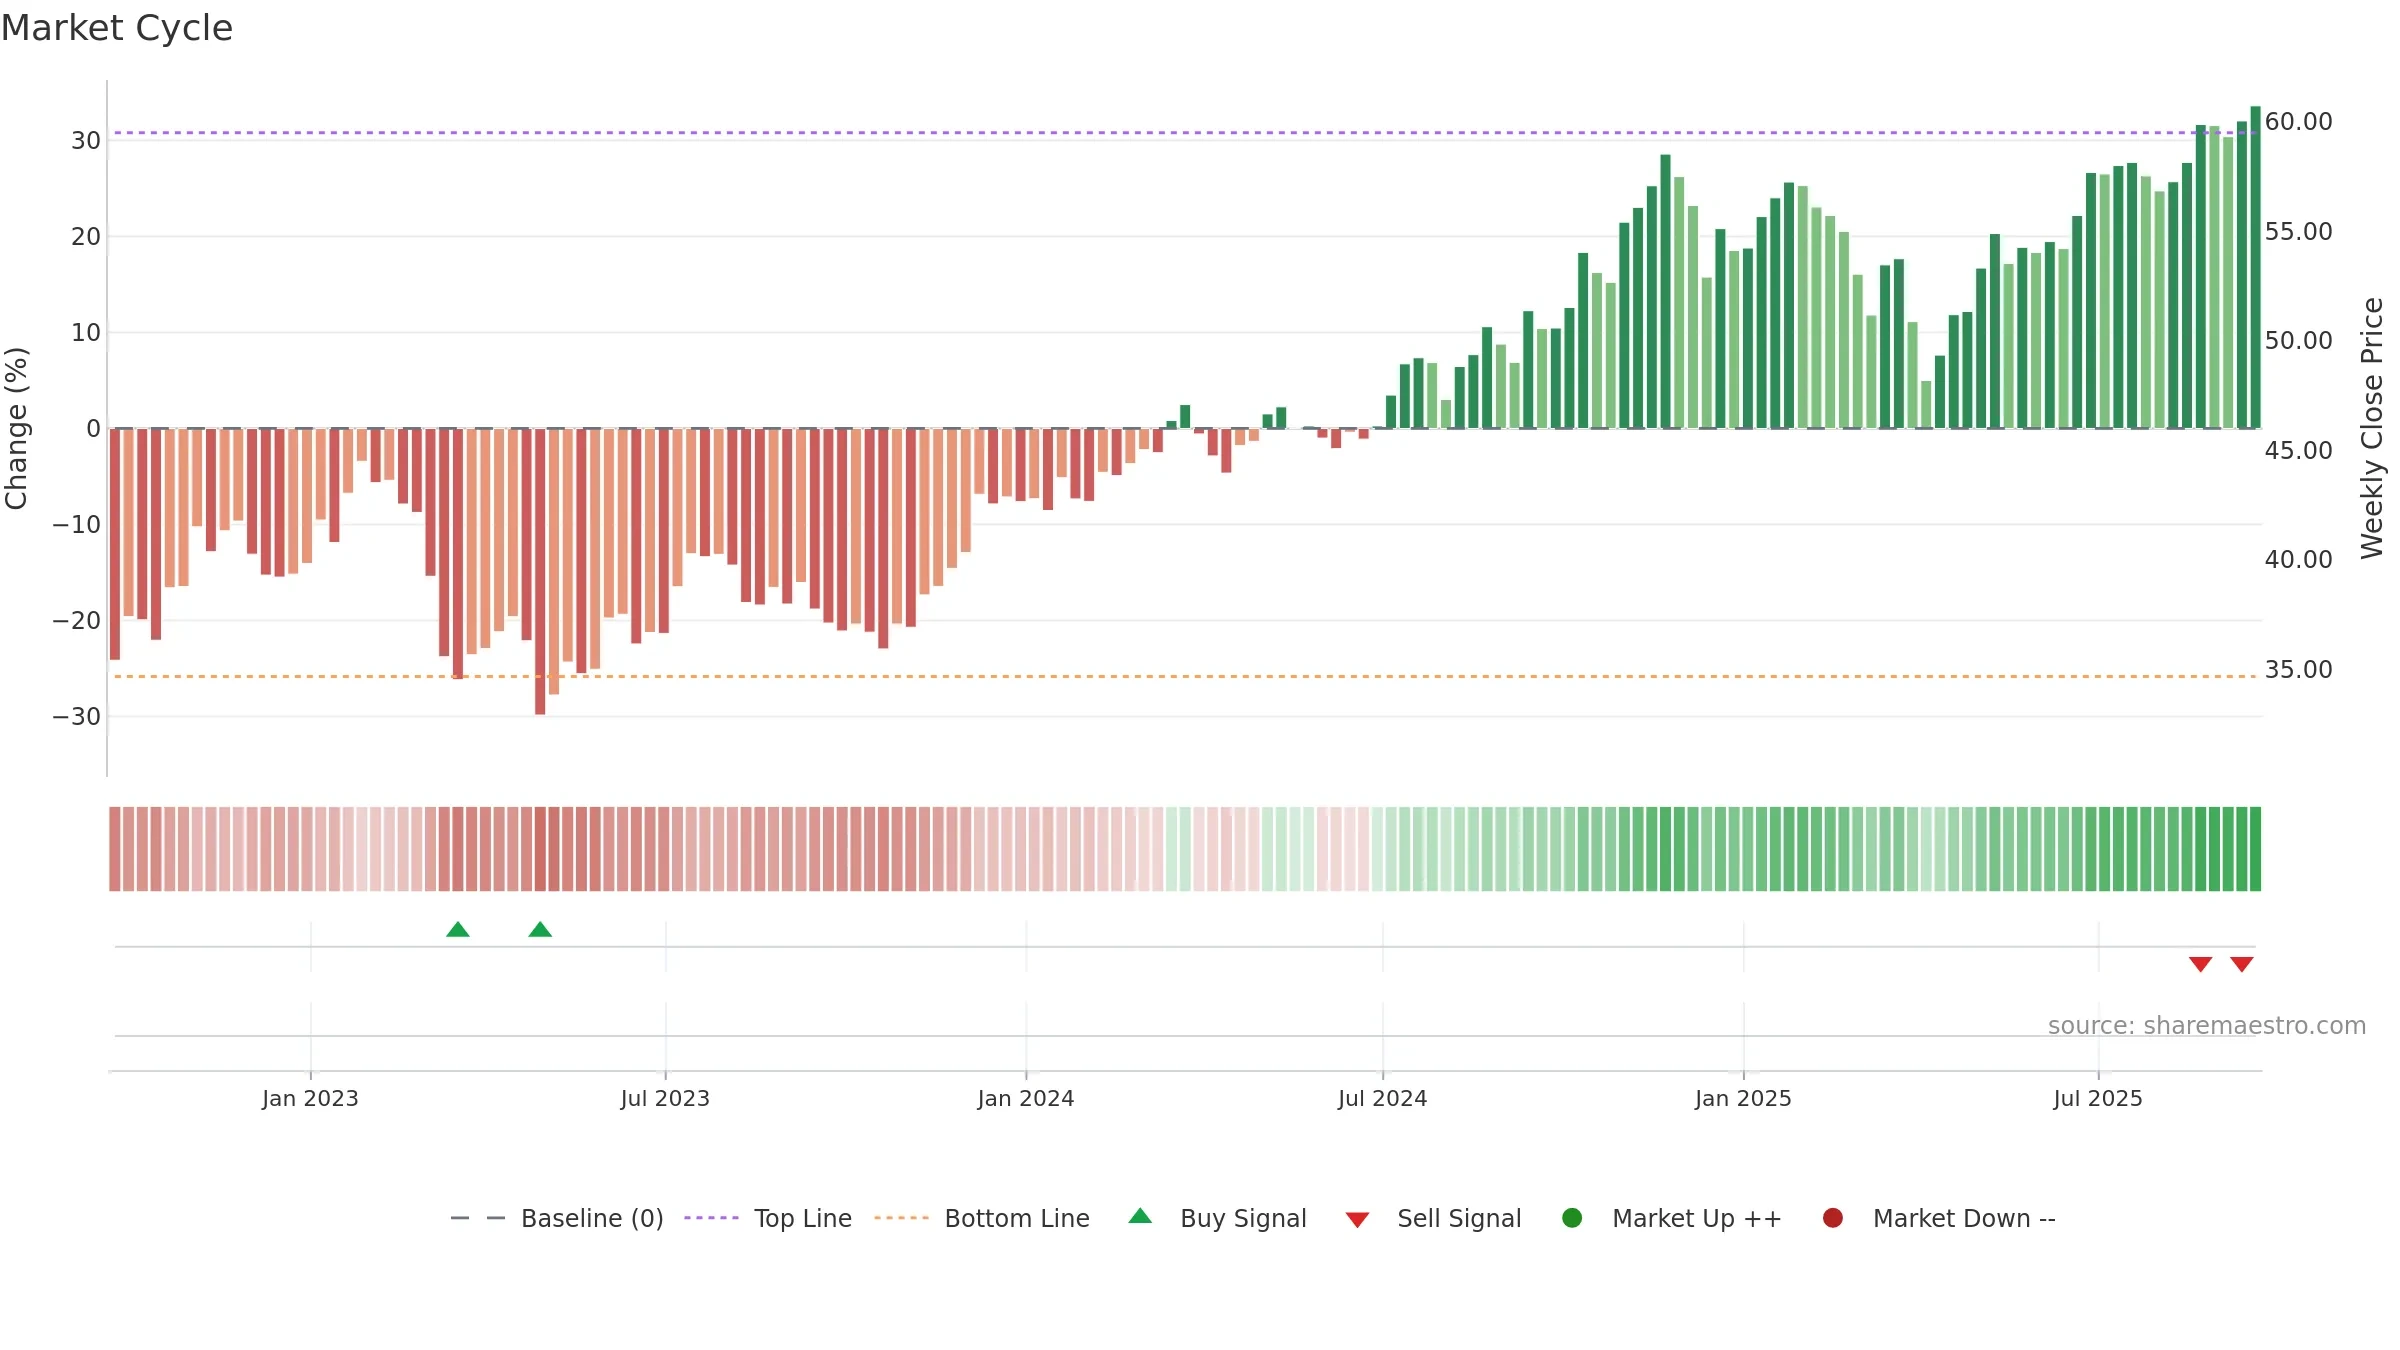Click the green triangle icon in the legend

(x=1140, y=1217)
